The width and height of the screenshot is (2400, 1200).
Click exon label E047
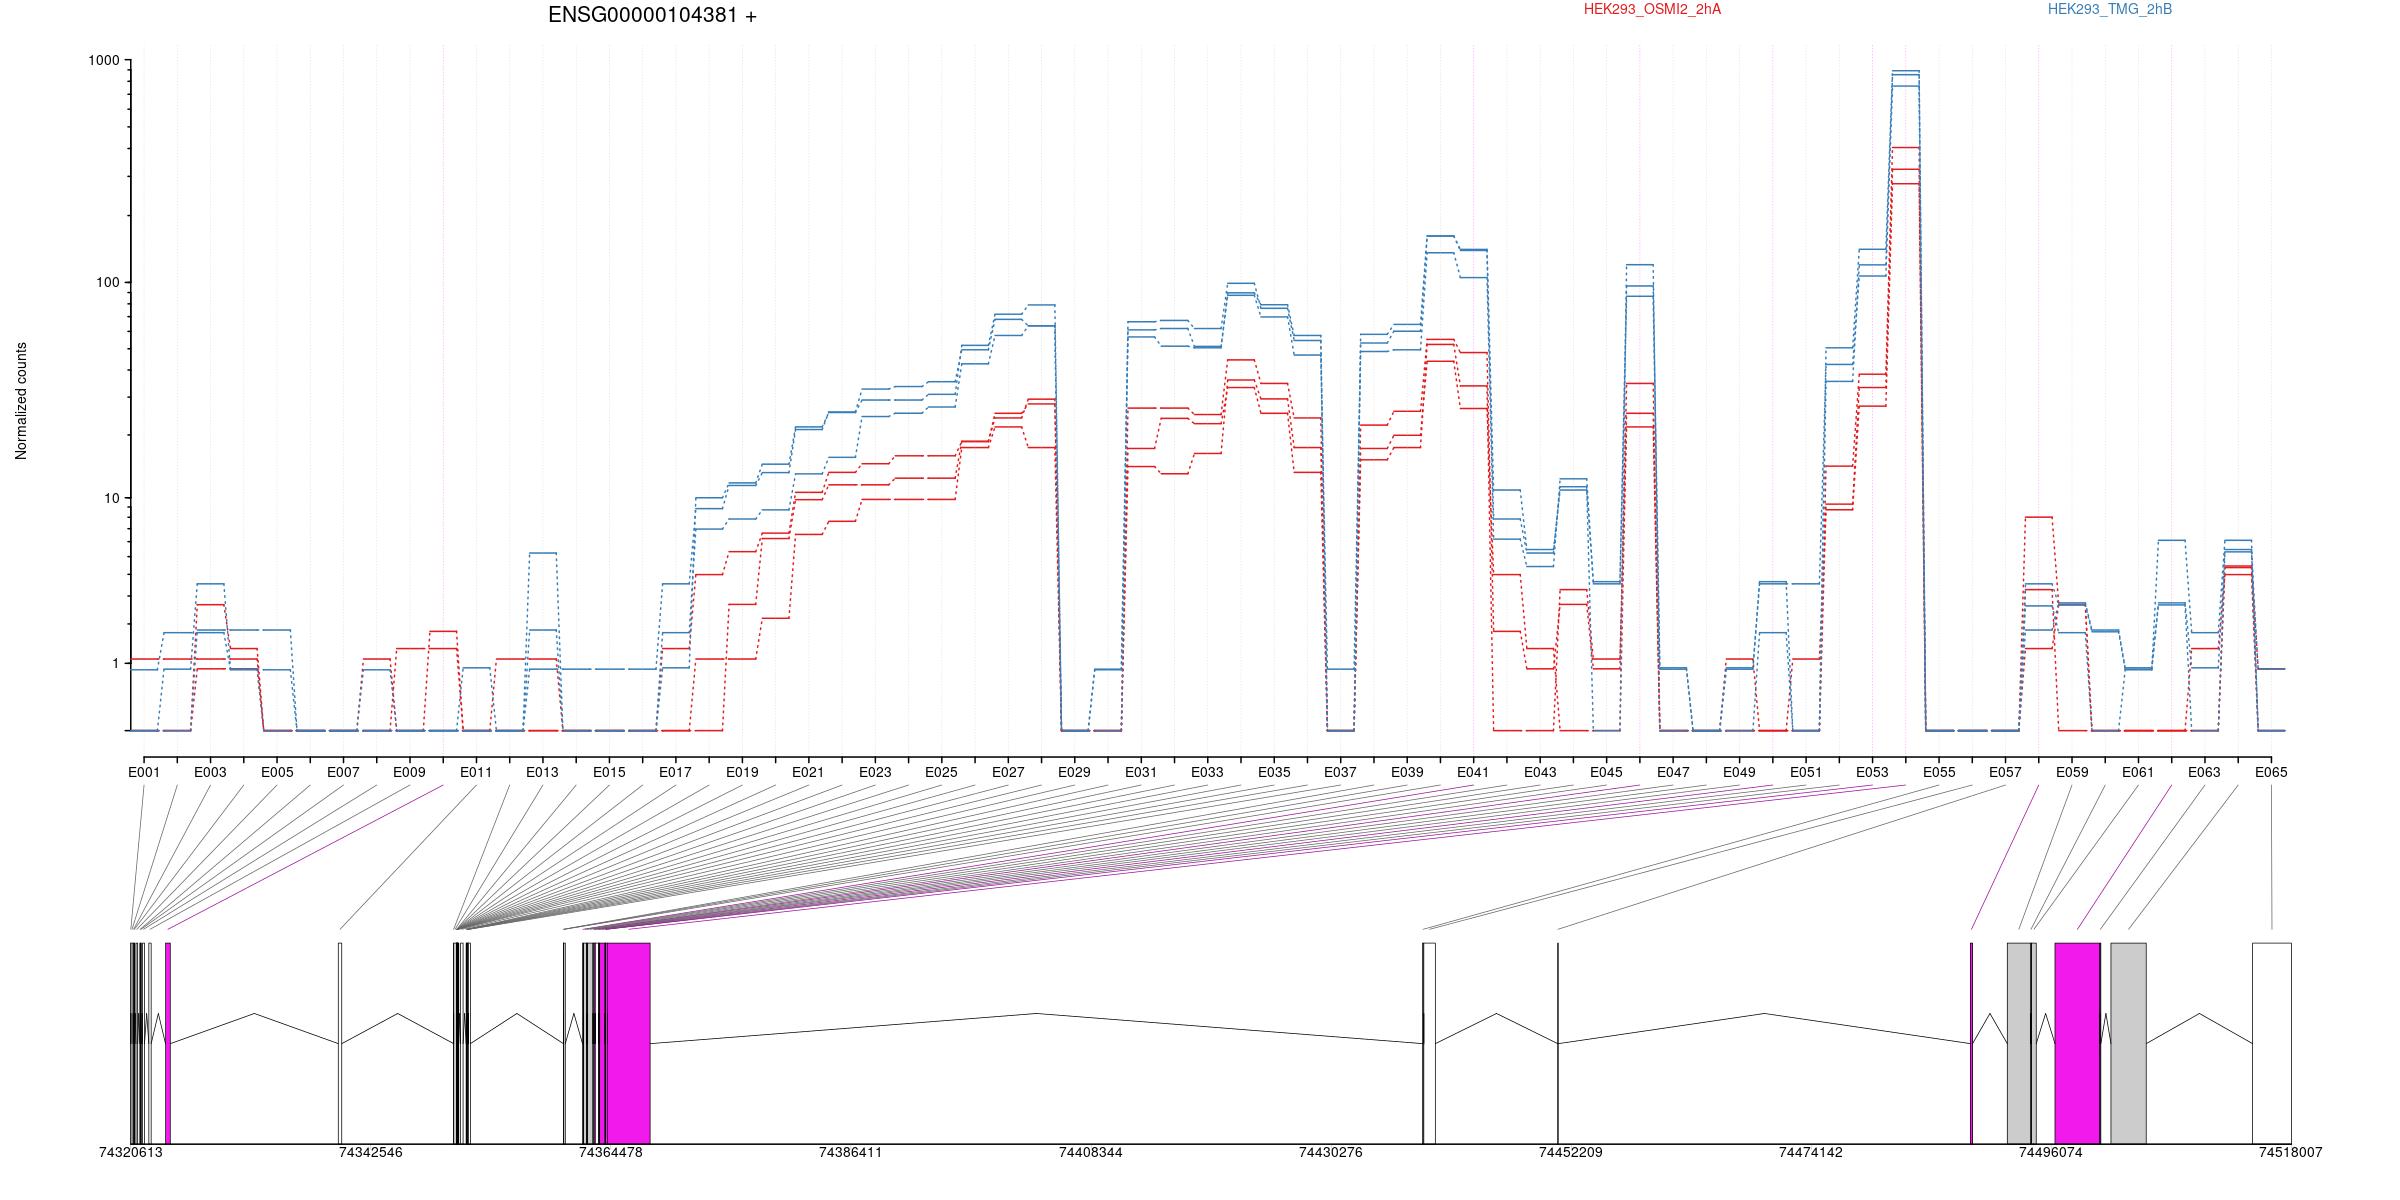click(1673, 772)
